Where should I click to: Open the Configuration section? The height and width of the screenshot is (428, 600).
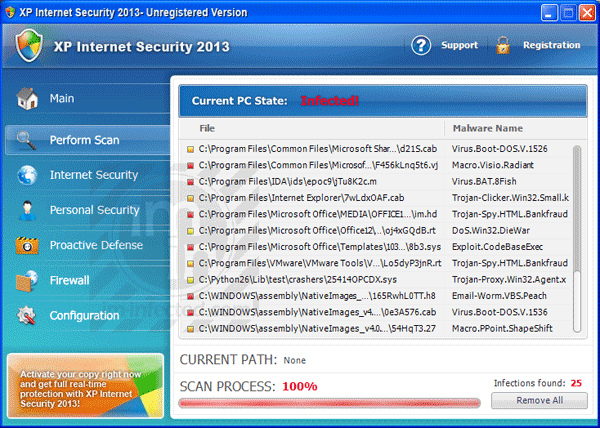(x=87, y=316)
